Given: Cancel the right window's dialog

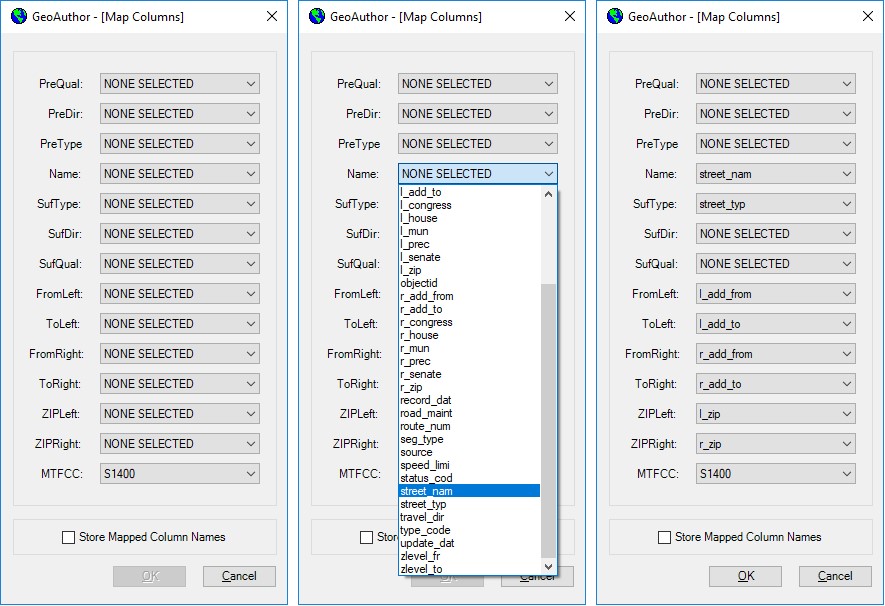Looking at the screenshot, I should click(x=835, y=576).
